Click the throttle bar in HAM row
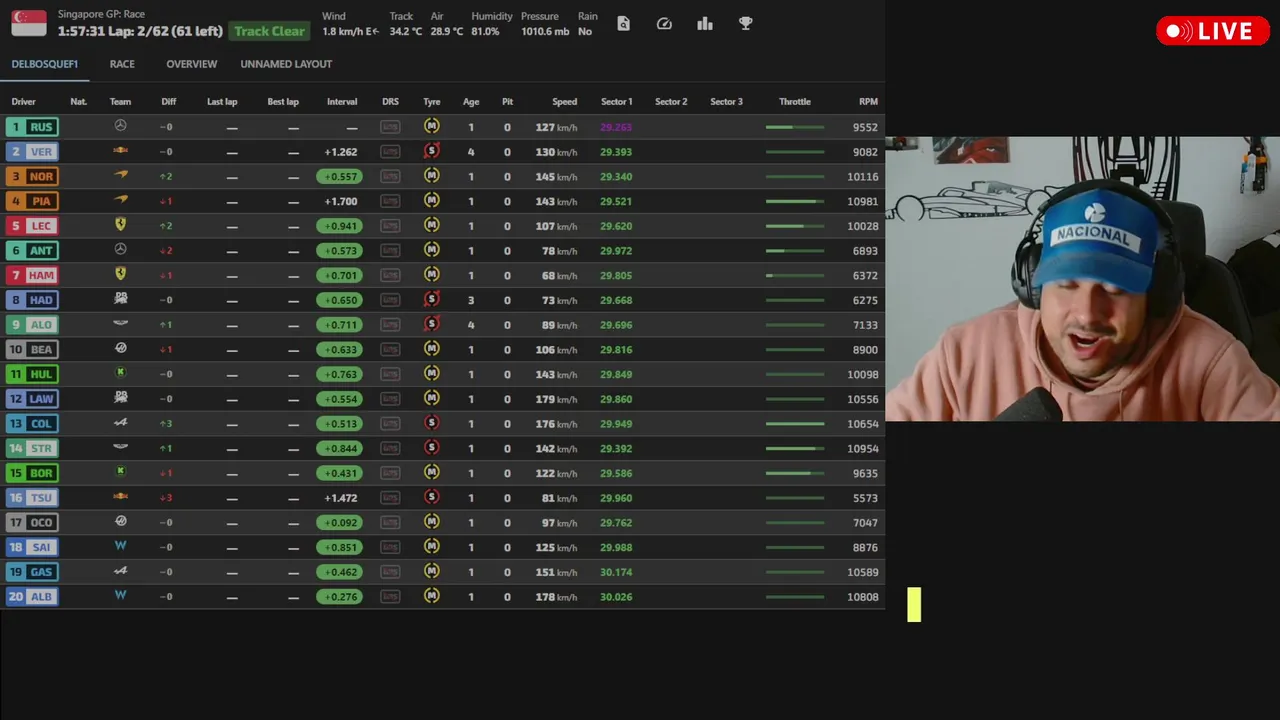 (795, 275)
